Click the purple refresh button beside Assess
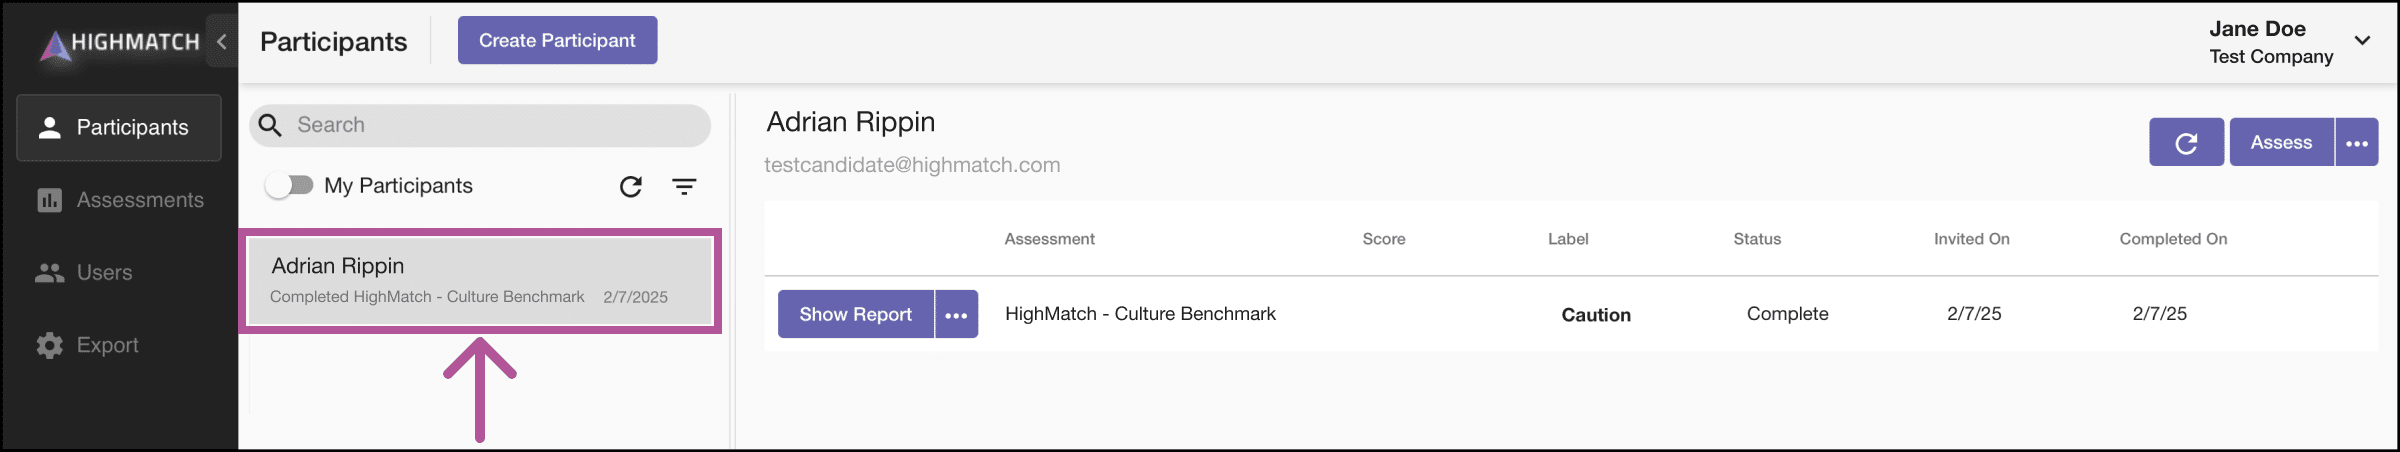Image resolution: width=2400 pixels, height=452 pixels. pos(2186,142)
